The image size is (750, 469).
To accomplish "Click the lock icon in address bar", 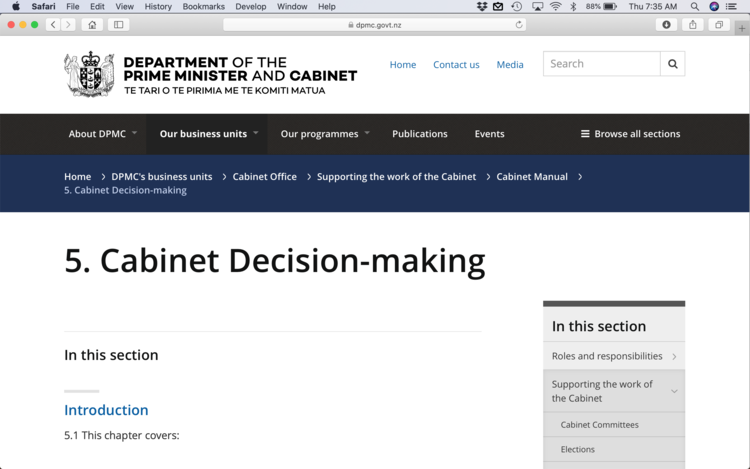I will [x=351, y=25].
